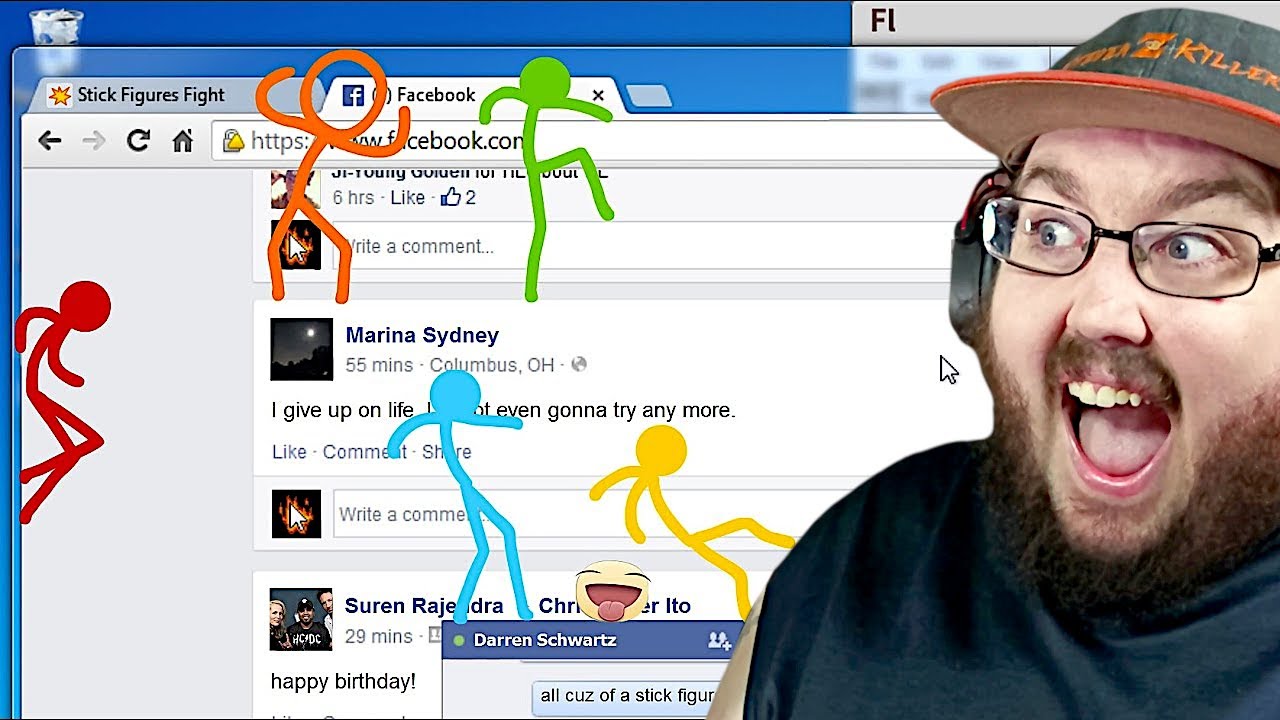Click the Facebook favicon on the tab

click(353, 95)
